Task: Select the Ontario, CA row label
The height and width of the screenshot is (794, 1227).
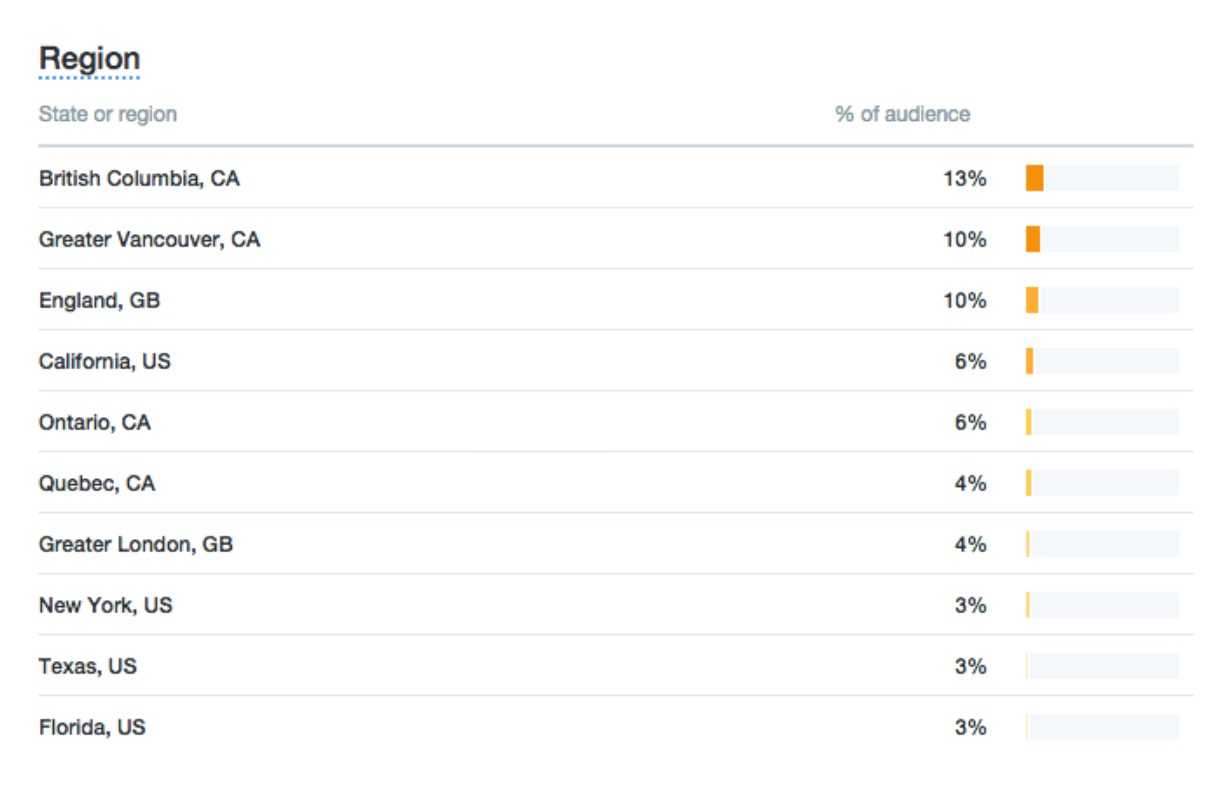Action: point(95,422)
